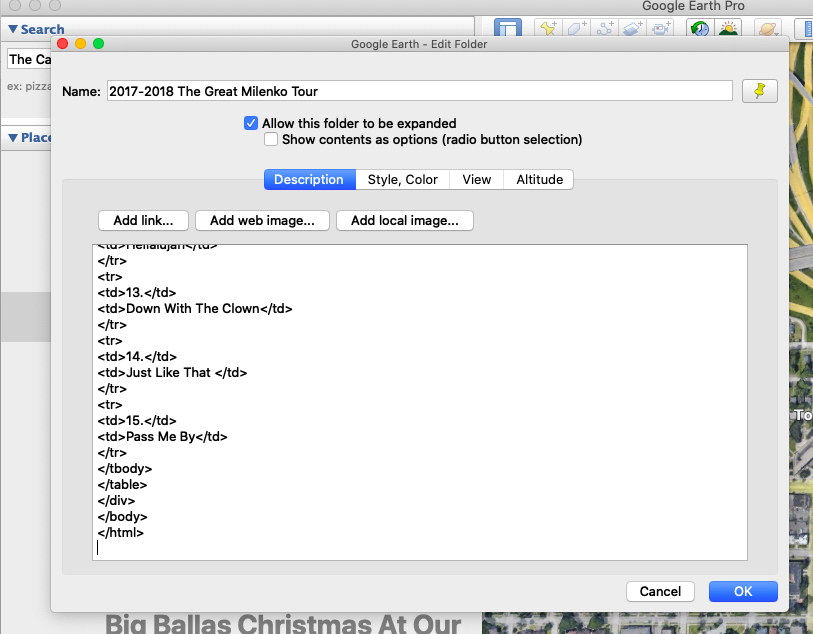Zoom the Edit Folder dialog with green button
The width and height of the screenshot is (813, 634).
[x=99, y=44]
